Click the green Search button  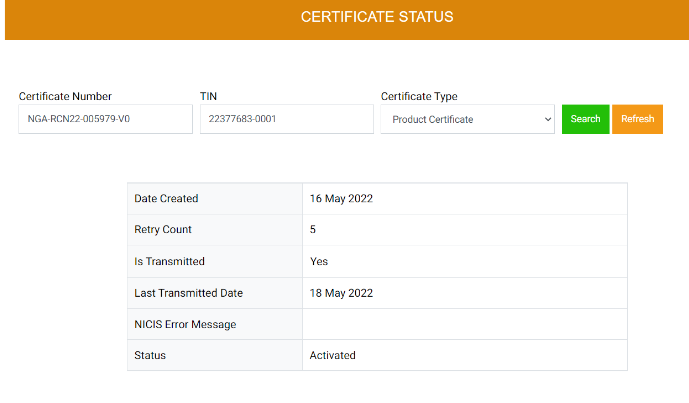(x=585, y=119)
